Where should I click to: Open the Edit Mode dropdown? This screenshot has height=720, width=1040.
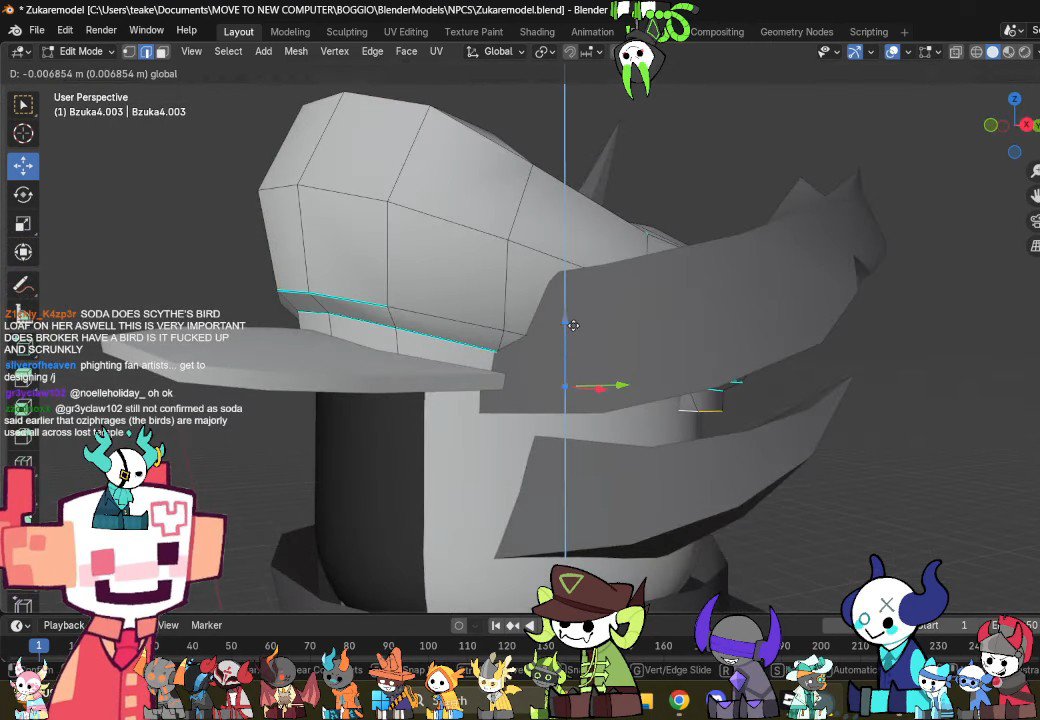(78, 52)
